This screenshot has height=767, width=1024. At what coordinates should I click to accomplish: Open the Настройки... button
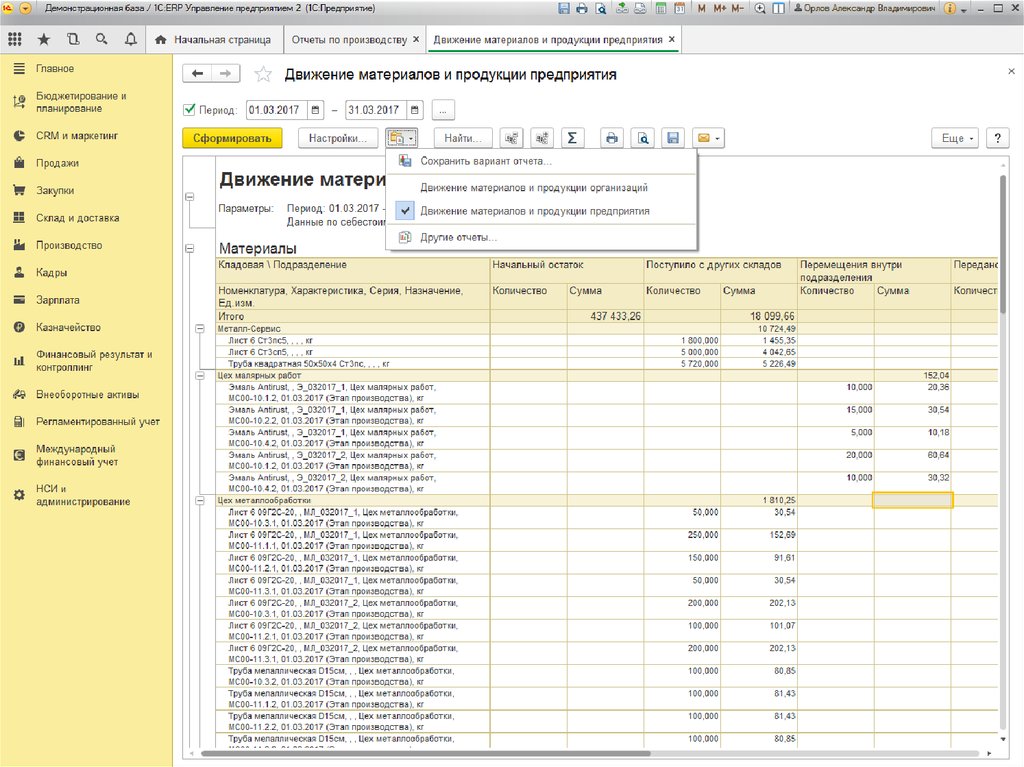point(338,139)
